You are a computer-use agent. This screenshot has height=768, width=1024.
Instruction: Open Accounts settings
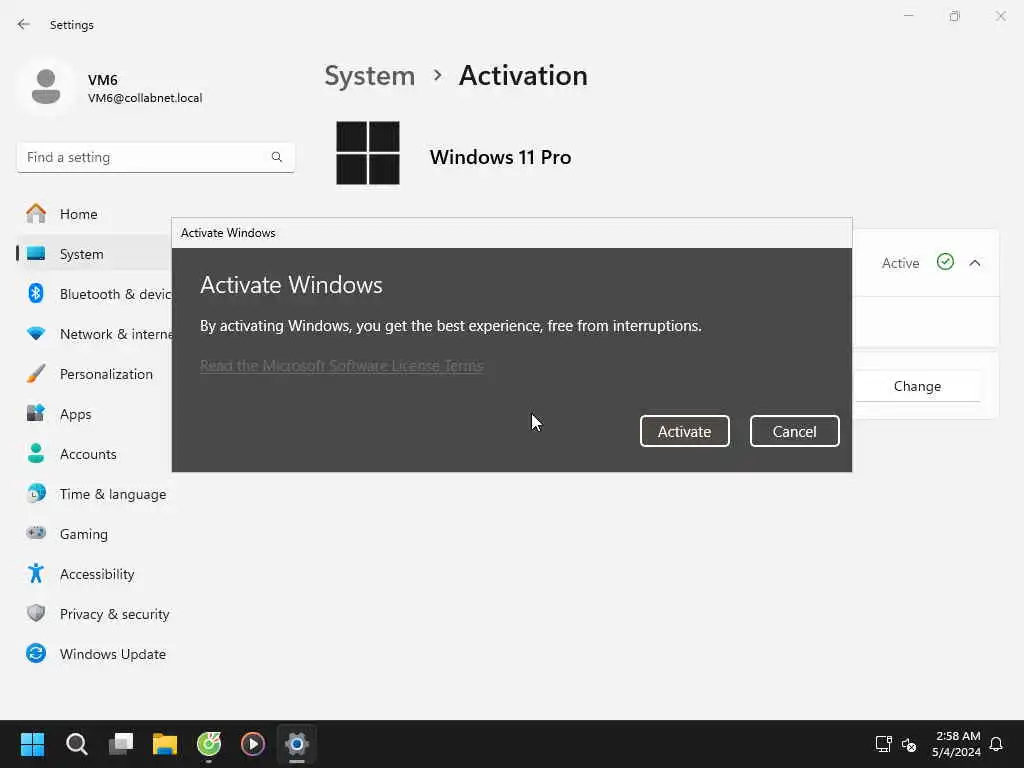pyautogui.click(x=95, y=454)
